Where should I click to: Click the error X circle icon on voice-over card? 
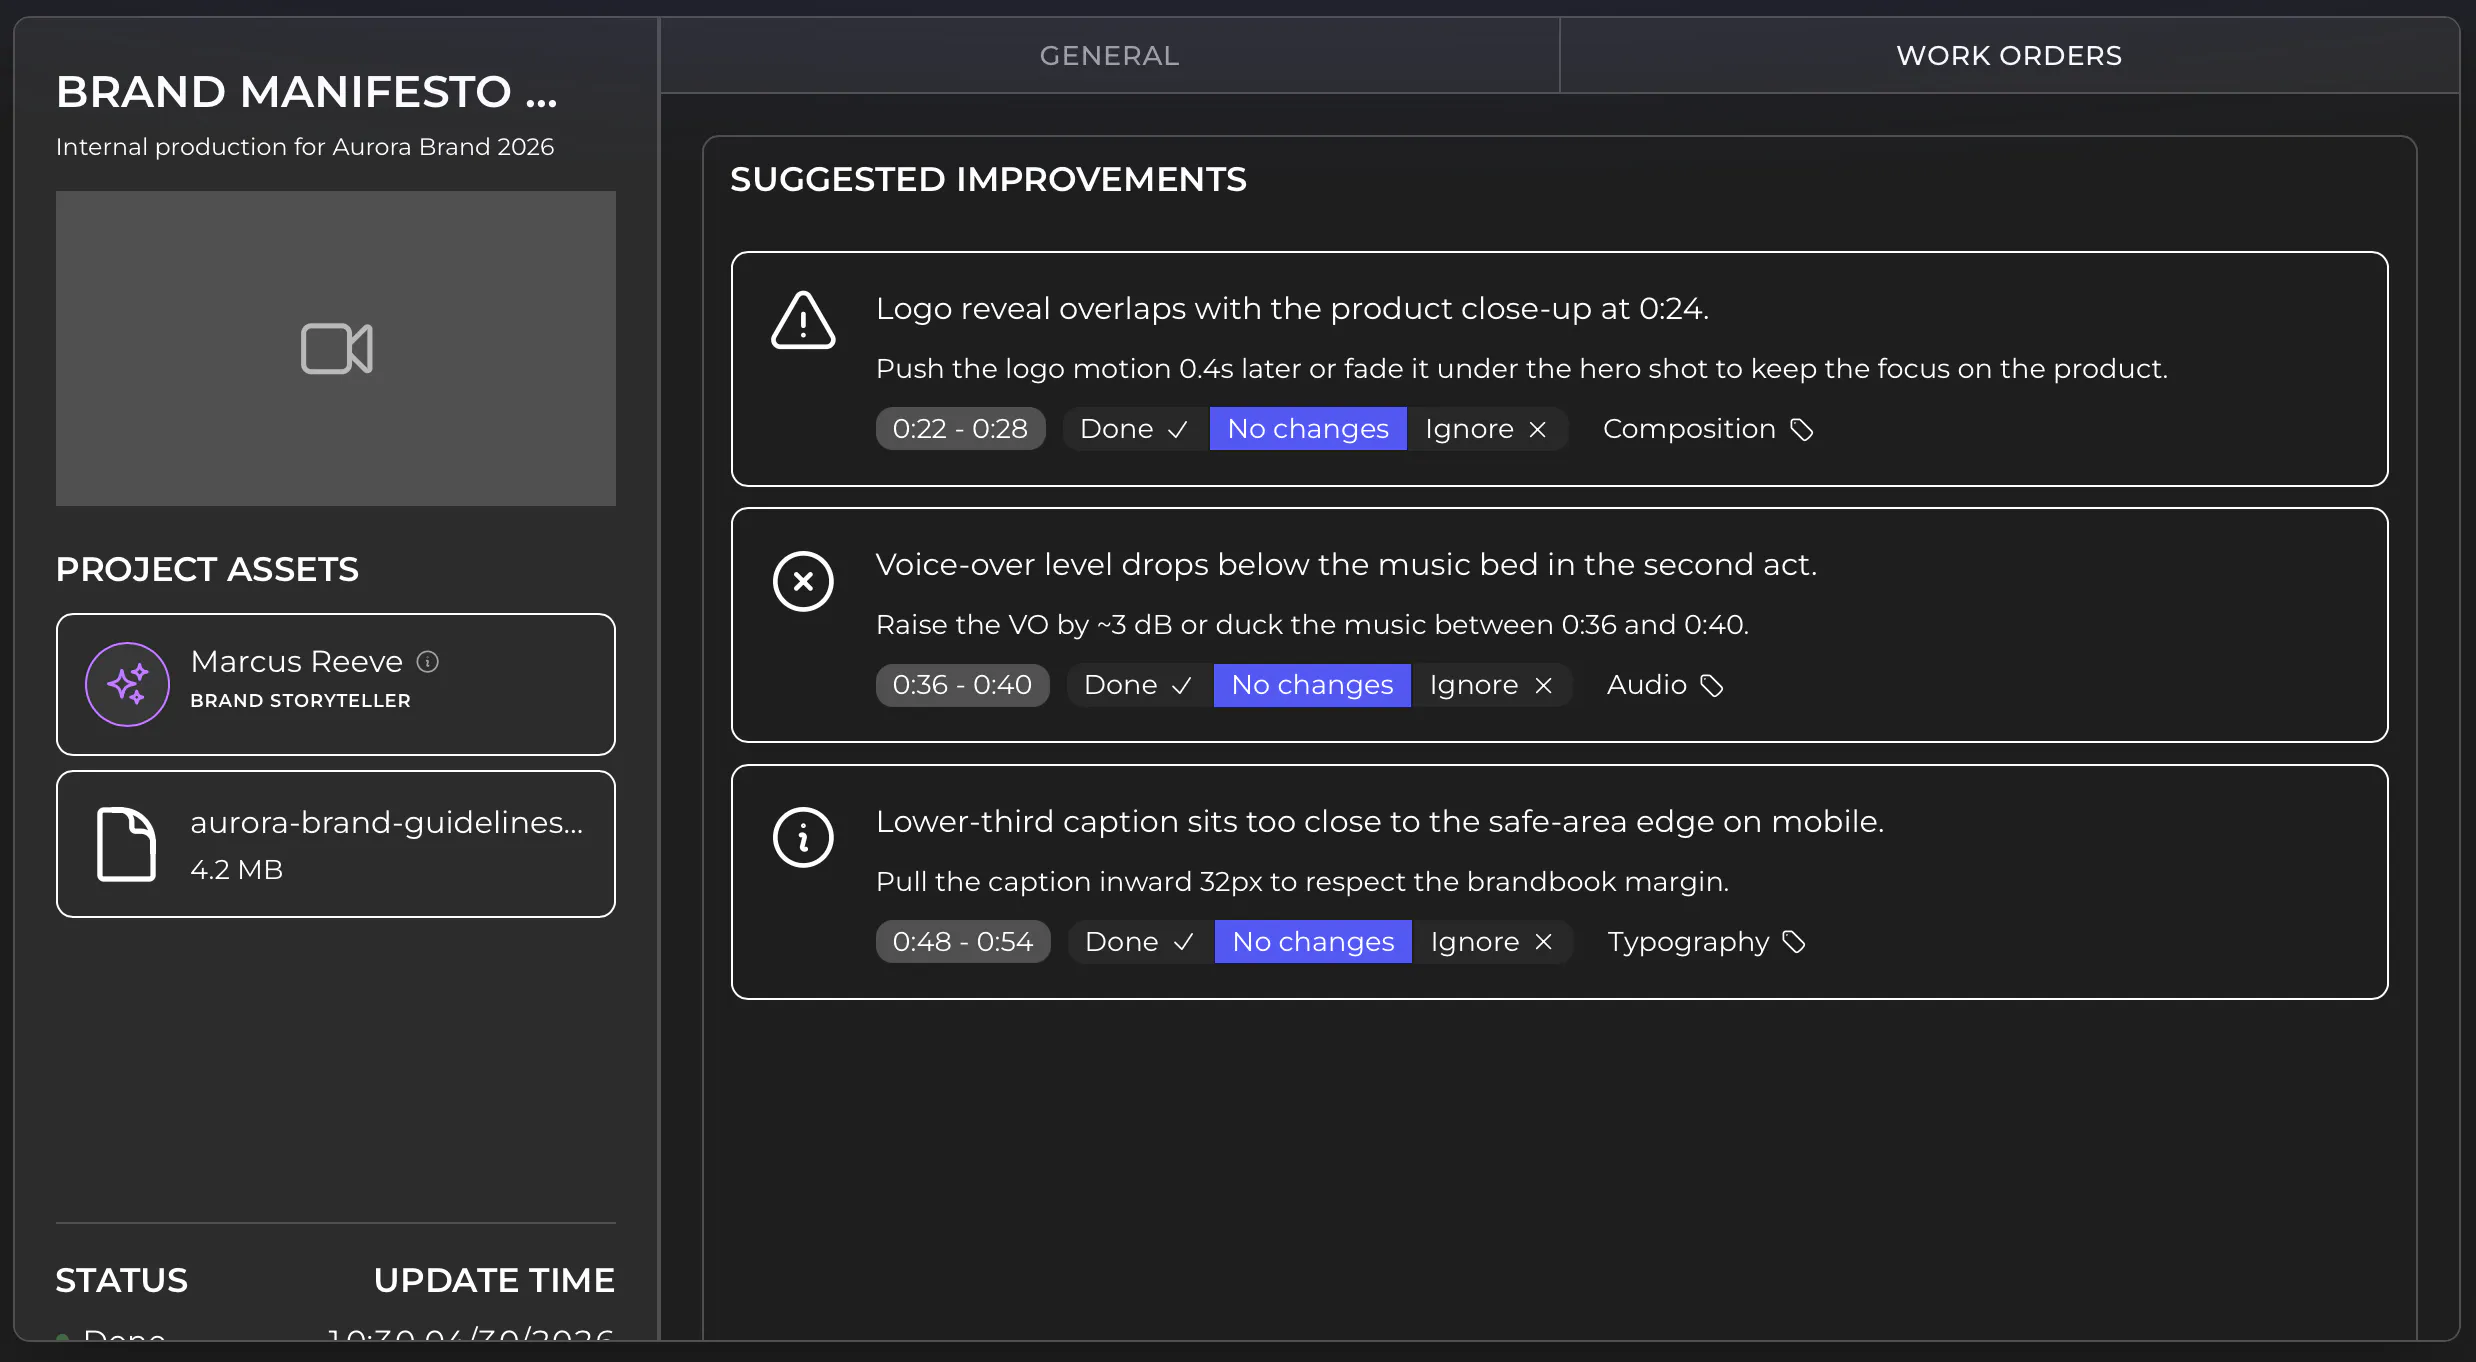click(x=803, y=581)
